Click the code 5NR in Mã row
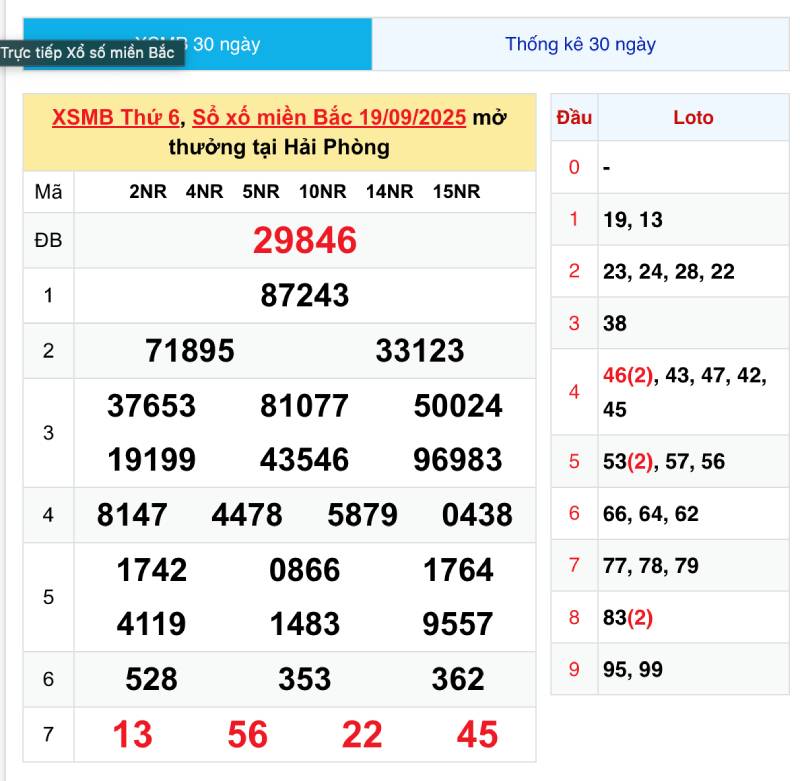 (261, 192)
